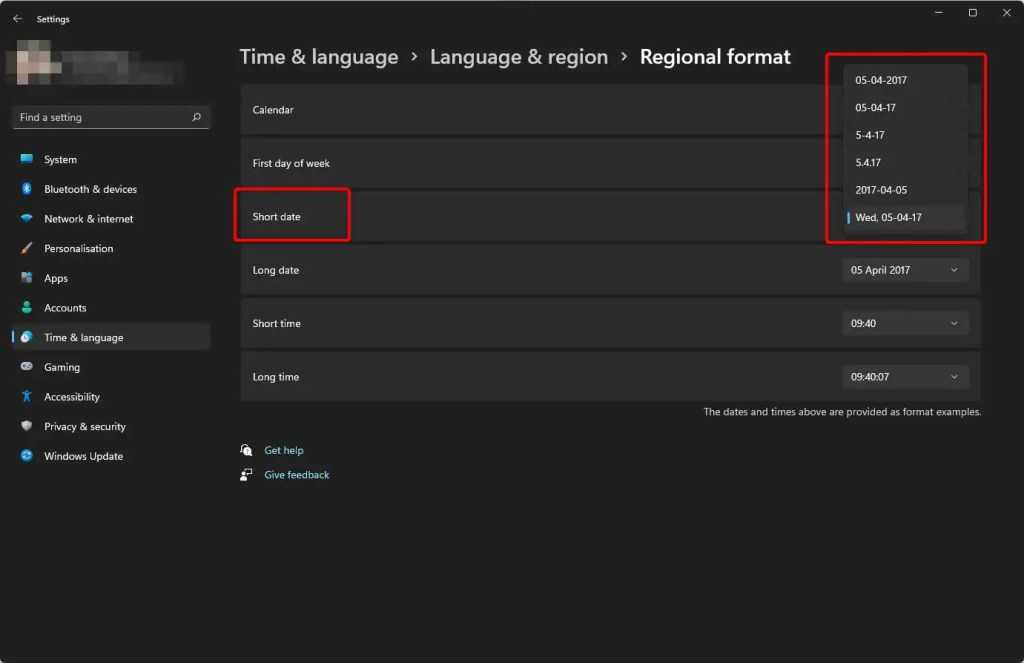
Task: Expand the Long date dropdown
Action: point(905,270)
